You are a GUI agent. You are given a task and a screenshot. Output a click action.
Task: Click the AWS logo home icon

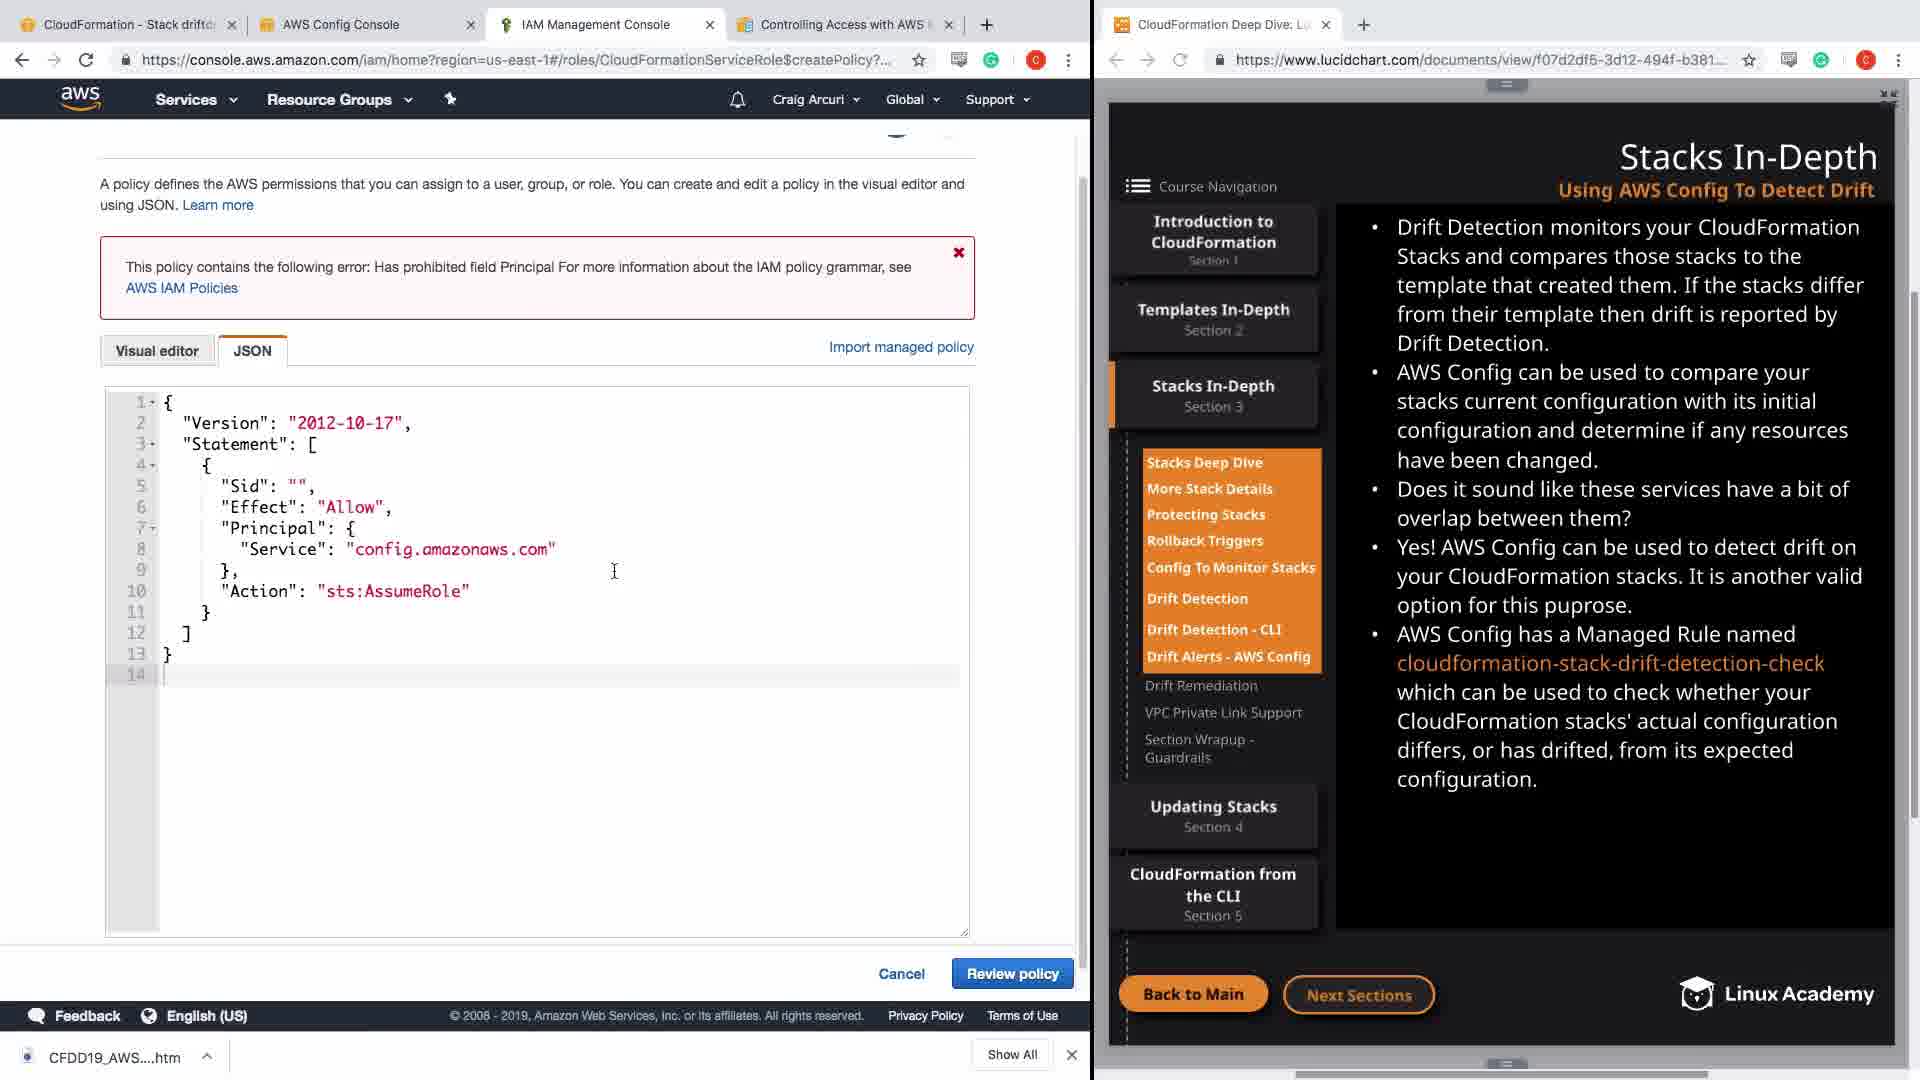(80, 98)
